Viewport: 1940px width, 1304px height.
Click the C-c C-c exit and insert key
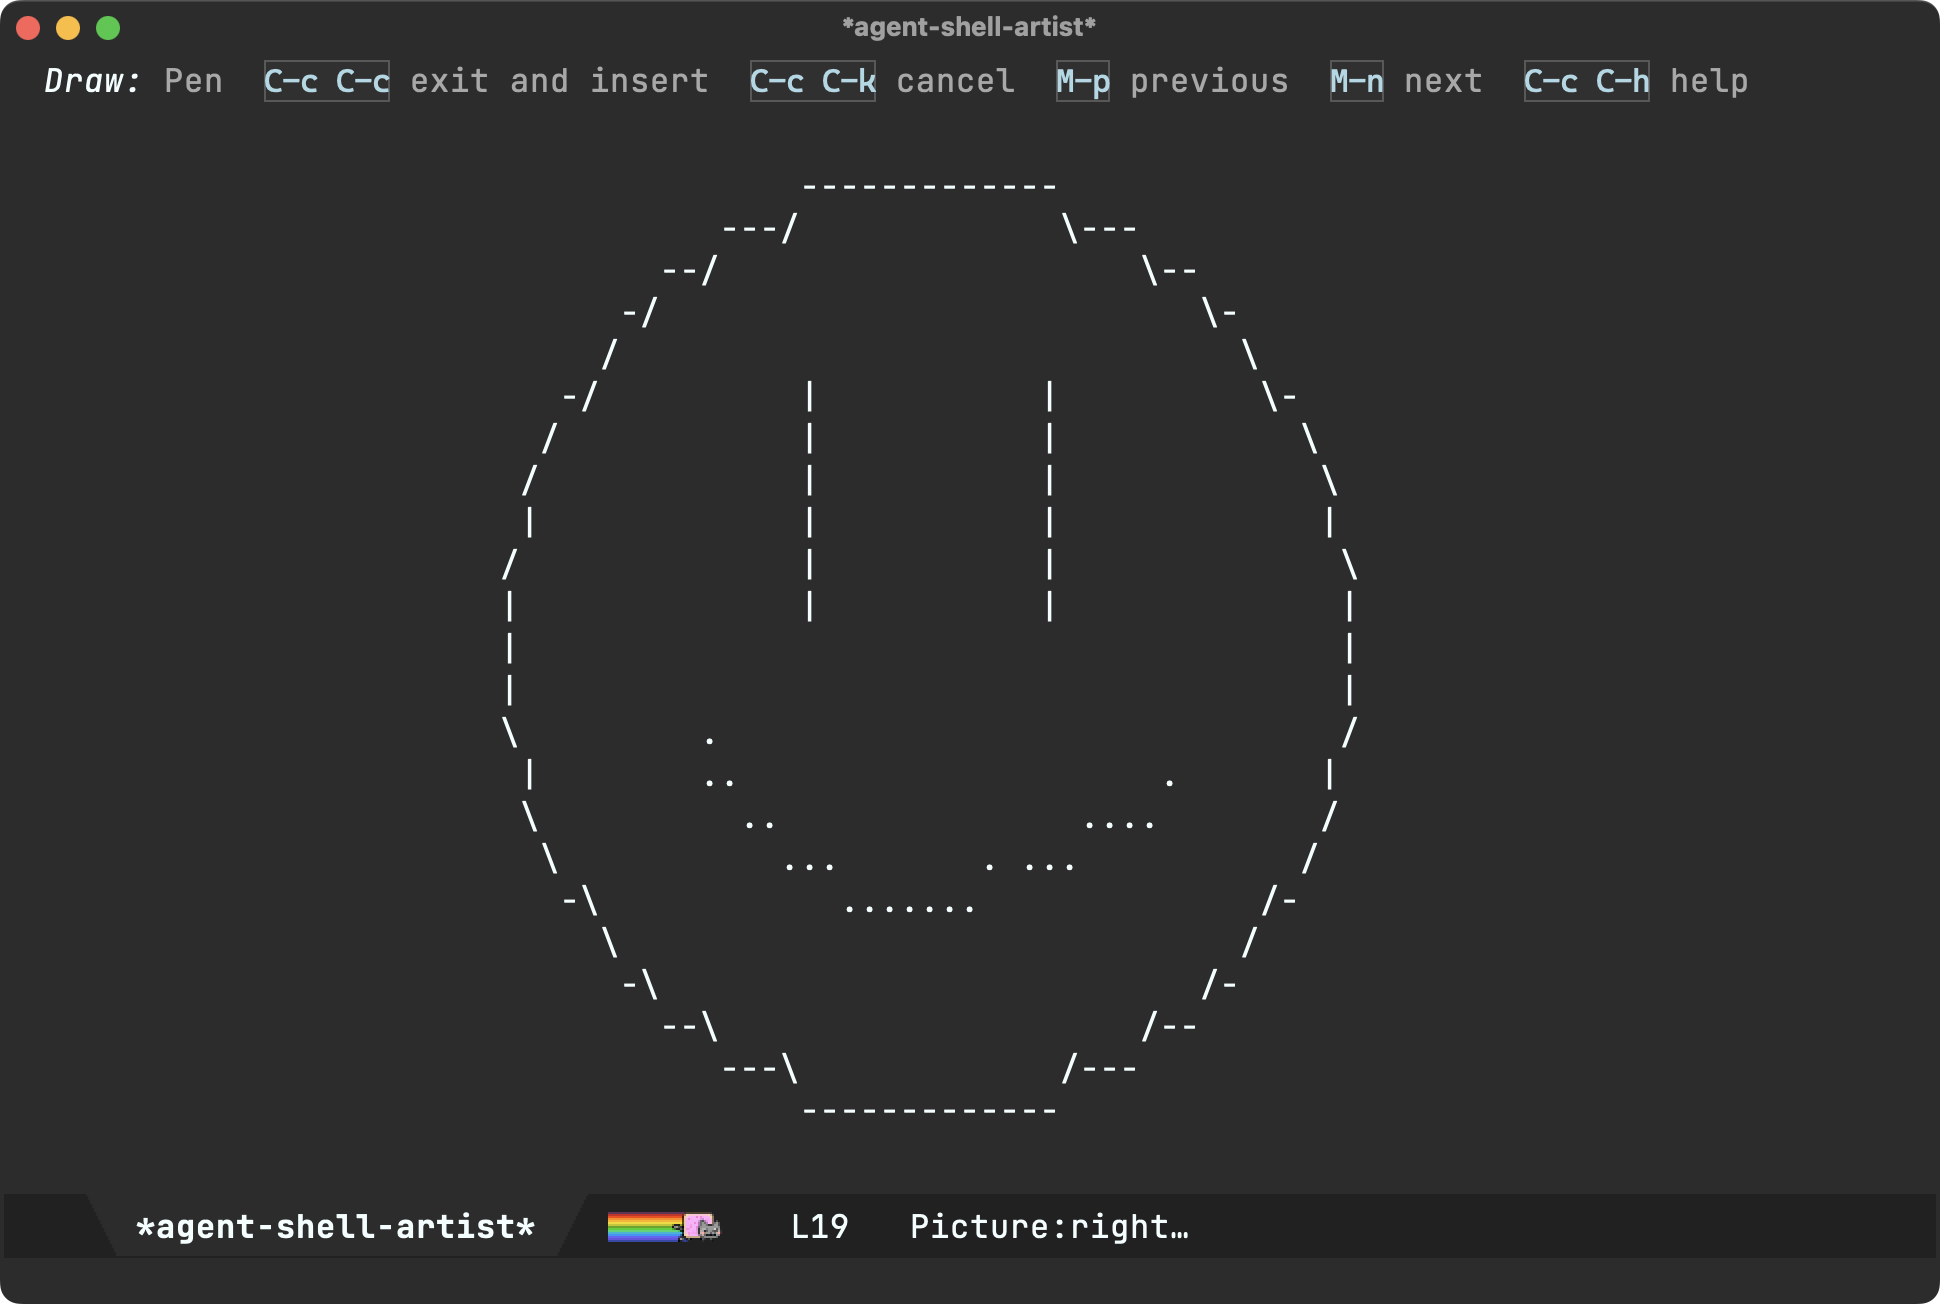click(486, 81)
